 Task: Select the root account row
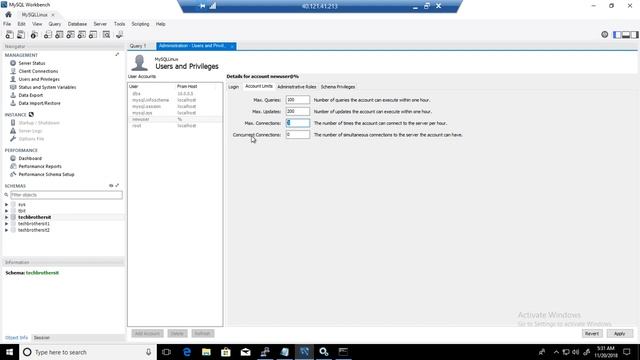(x=175, y=126)
